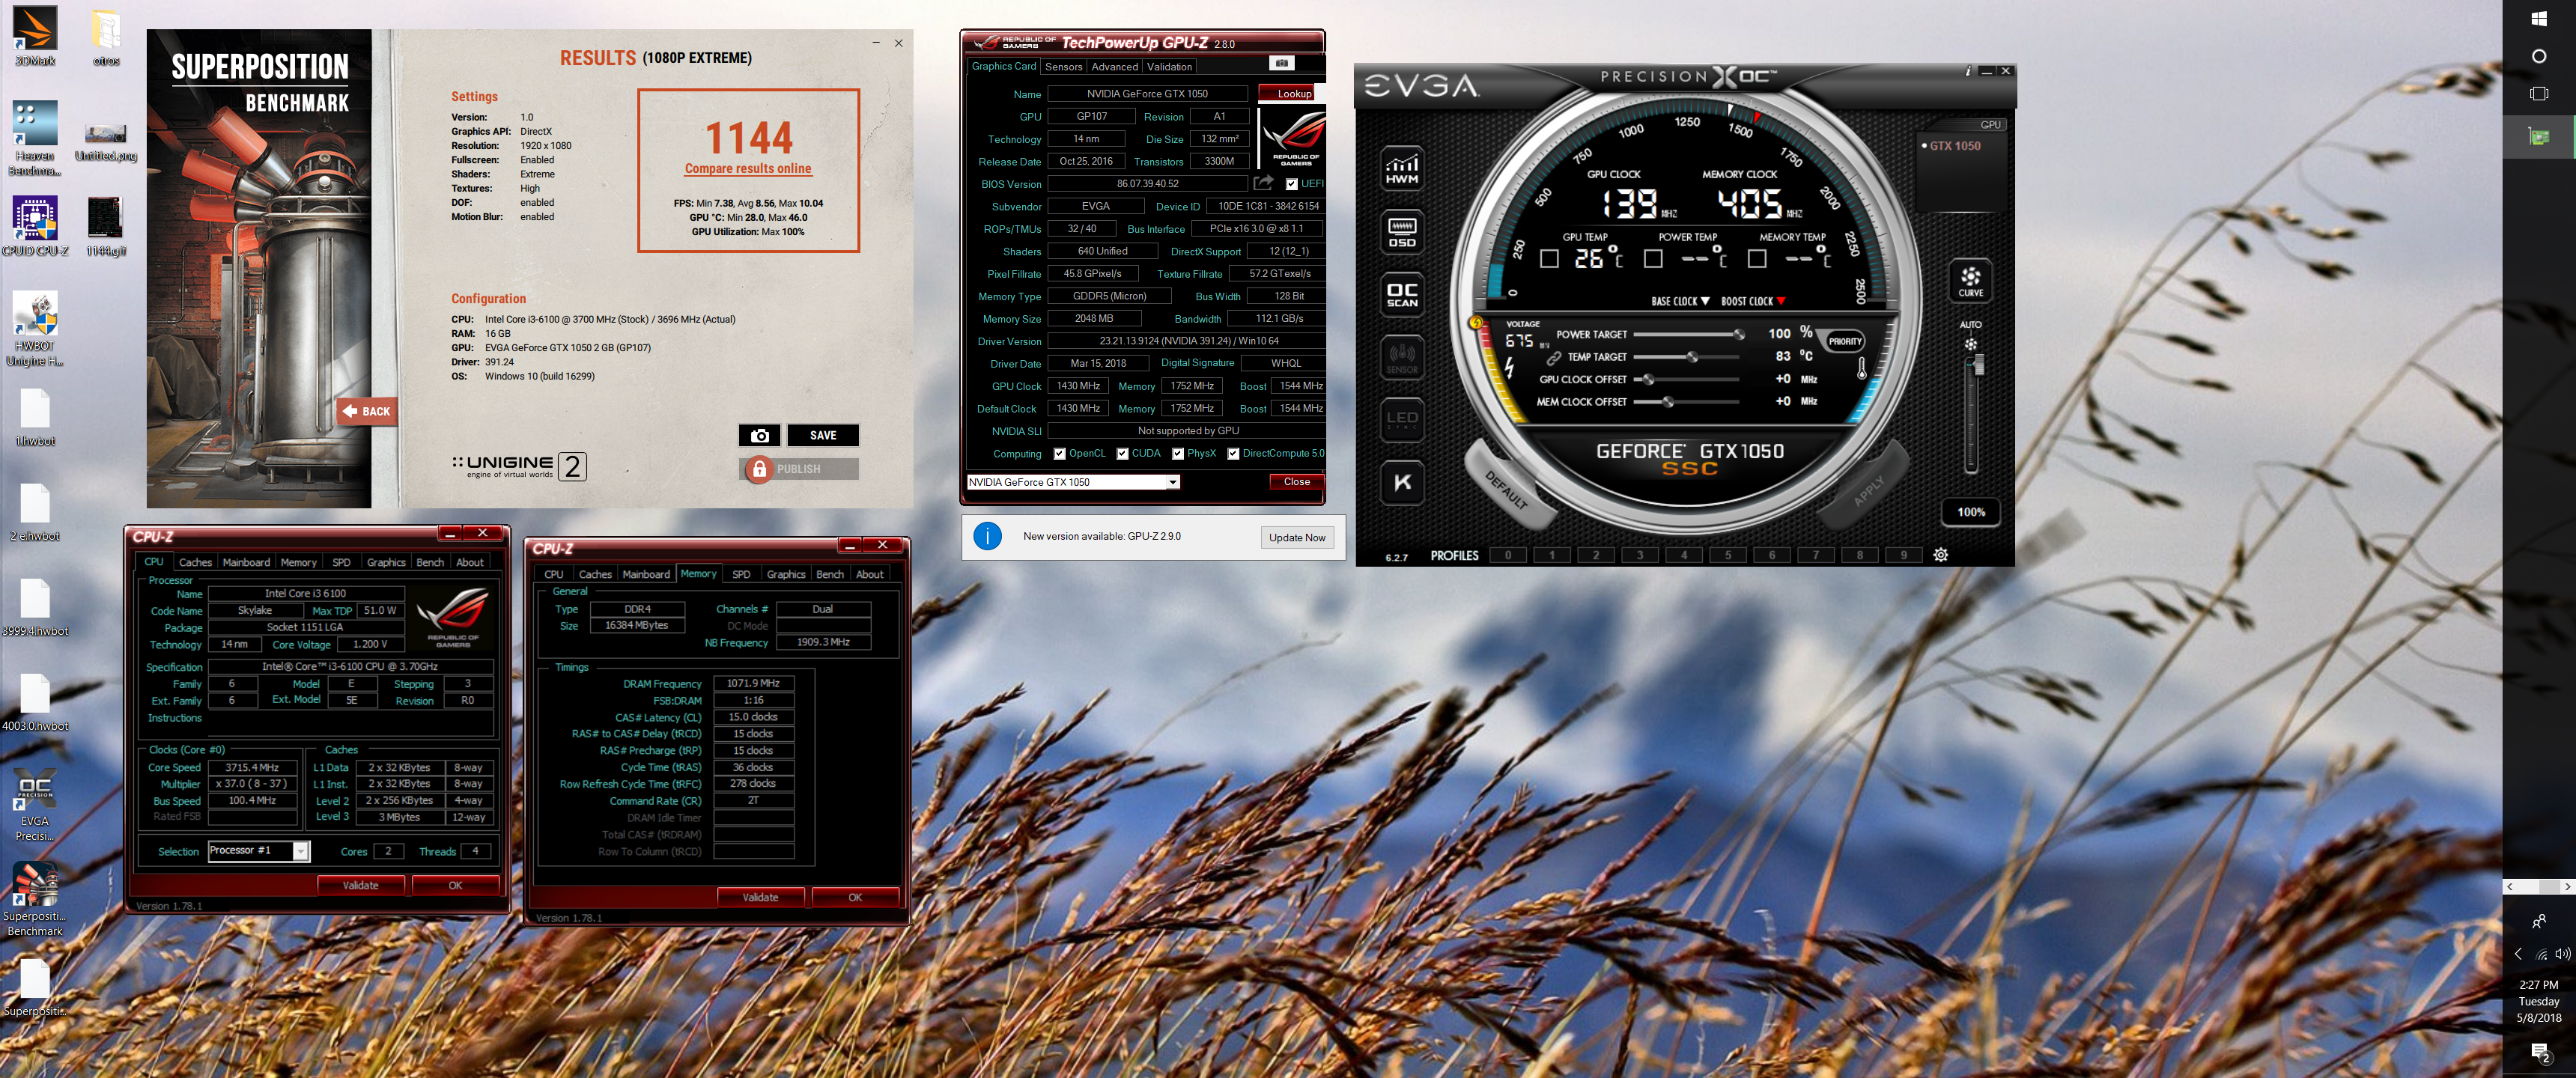Switch to Advanced tab in GPU-Z
The height and width of the screenshot is (1078, 2576).
(x=1114, y=67)
